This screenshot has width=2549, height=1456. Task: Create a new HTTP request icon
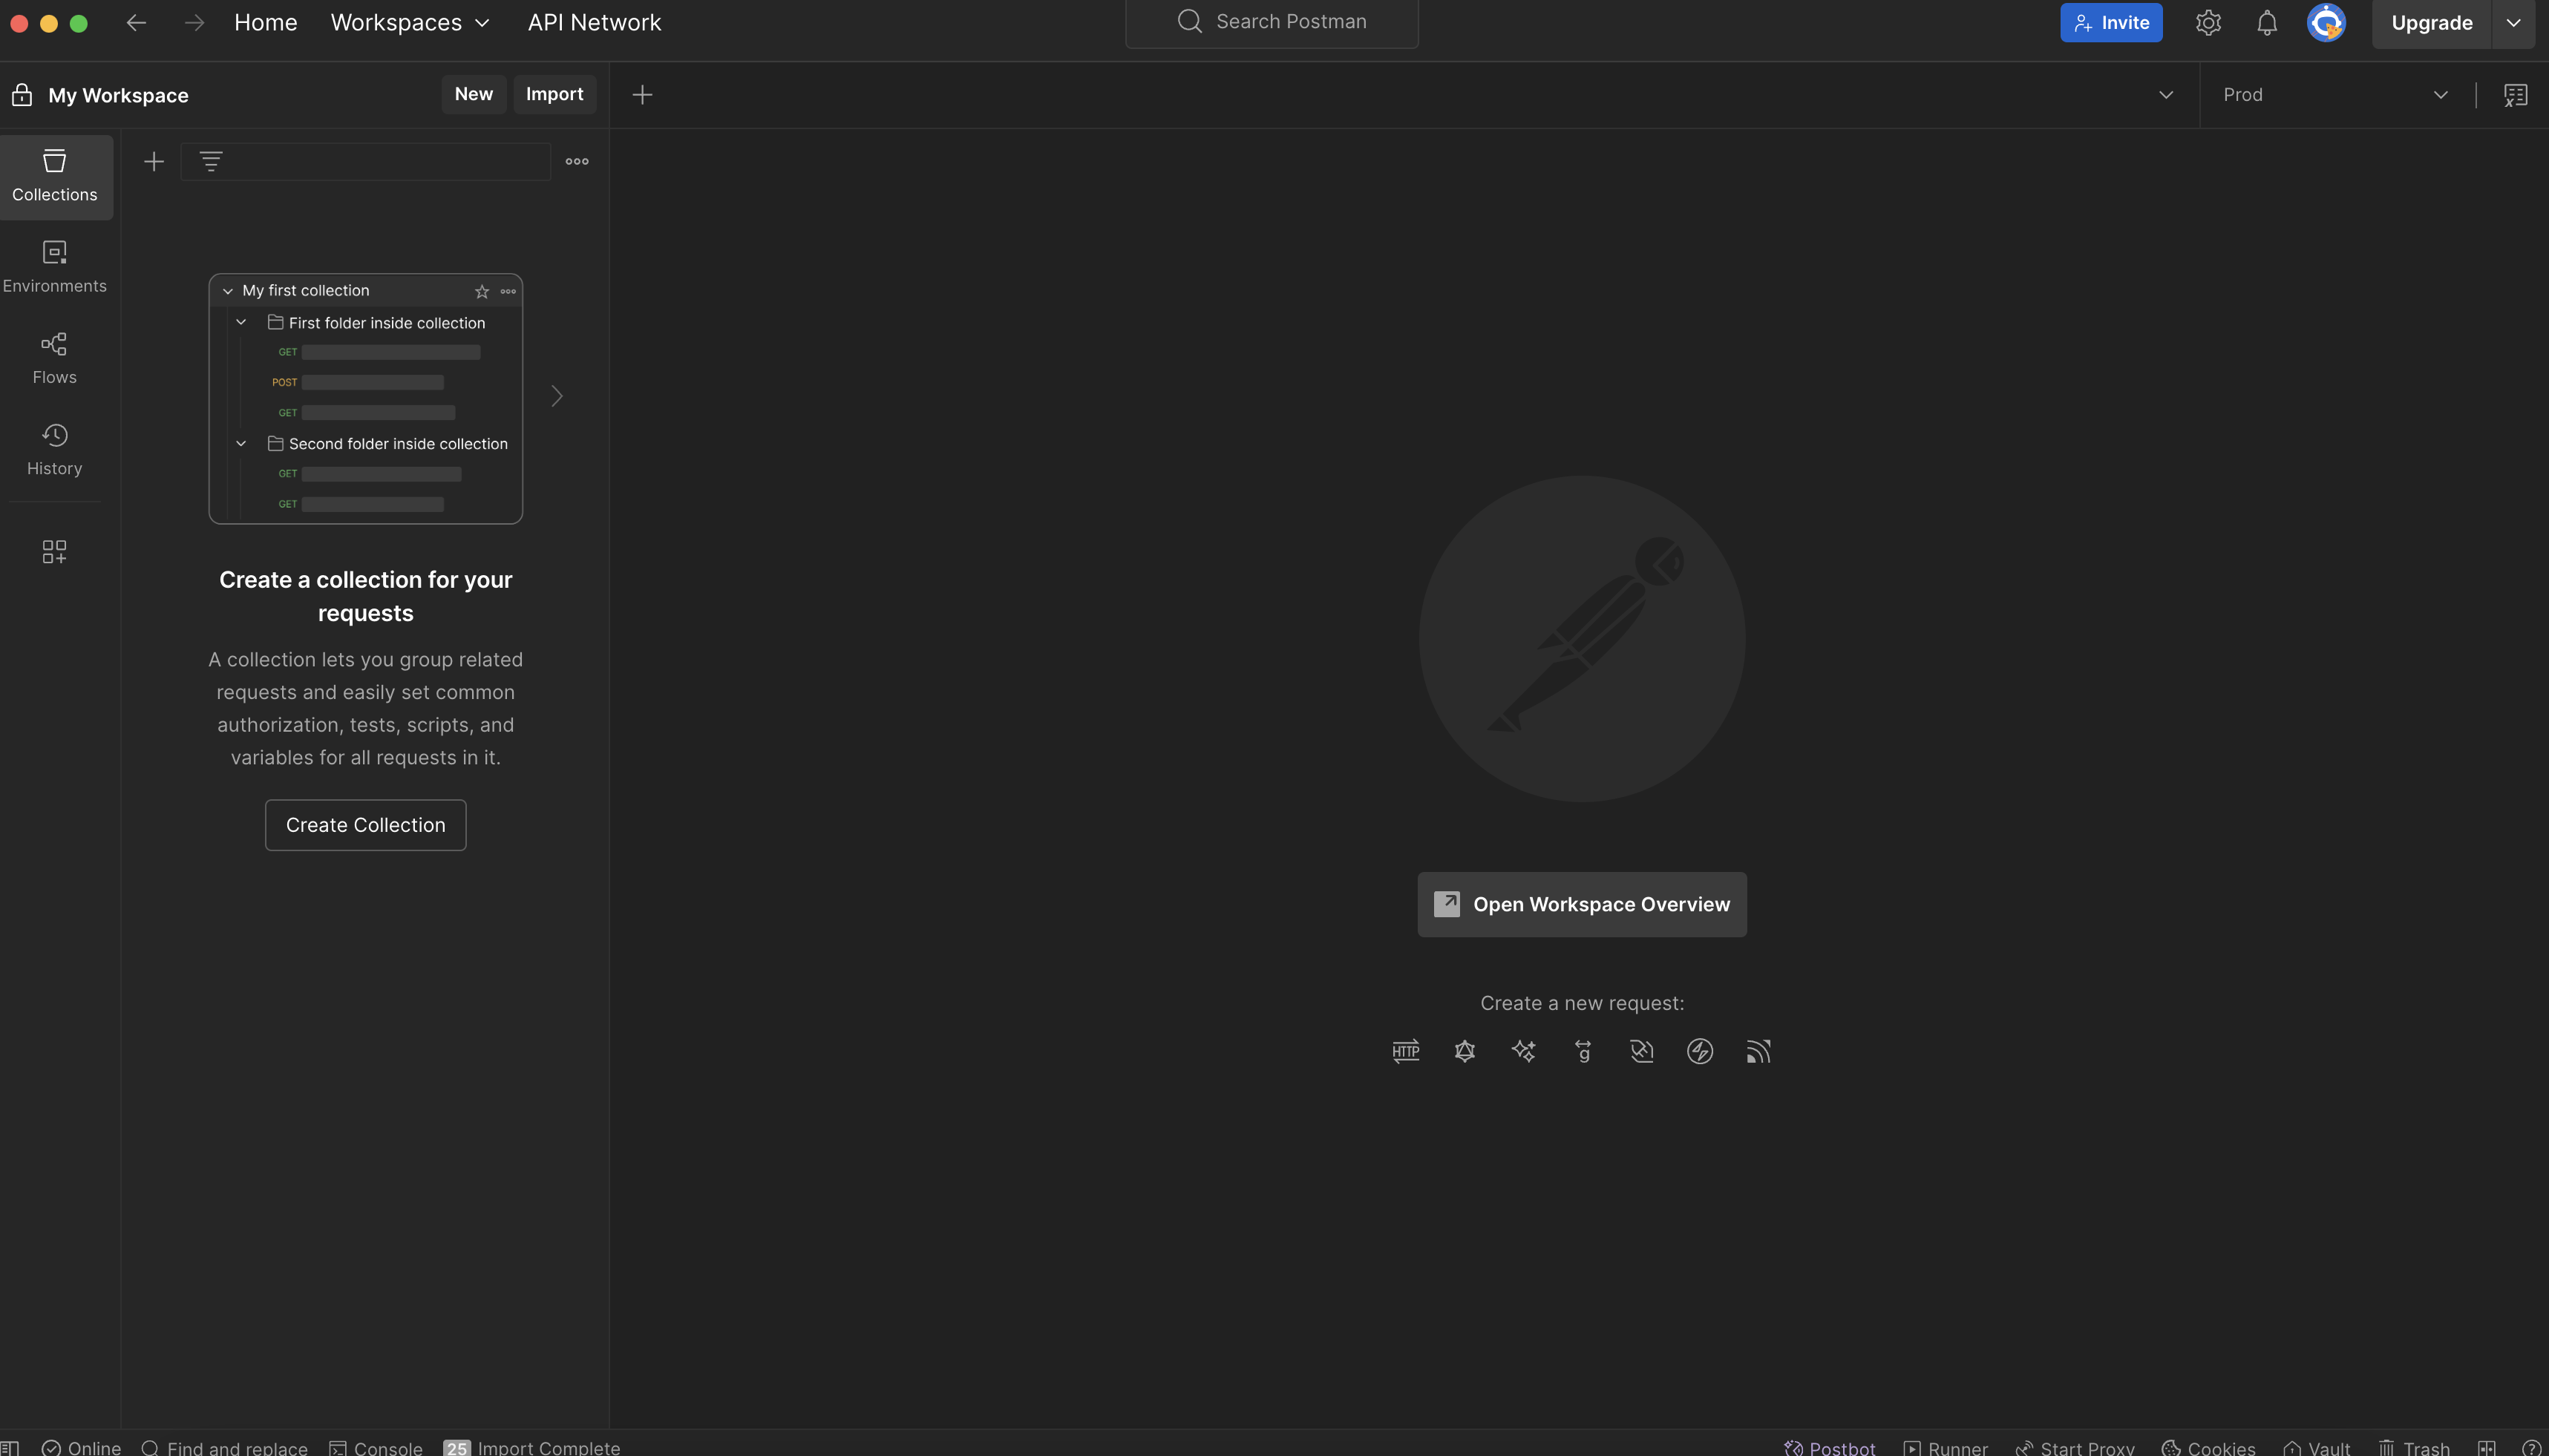click(1405, 1051)
